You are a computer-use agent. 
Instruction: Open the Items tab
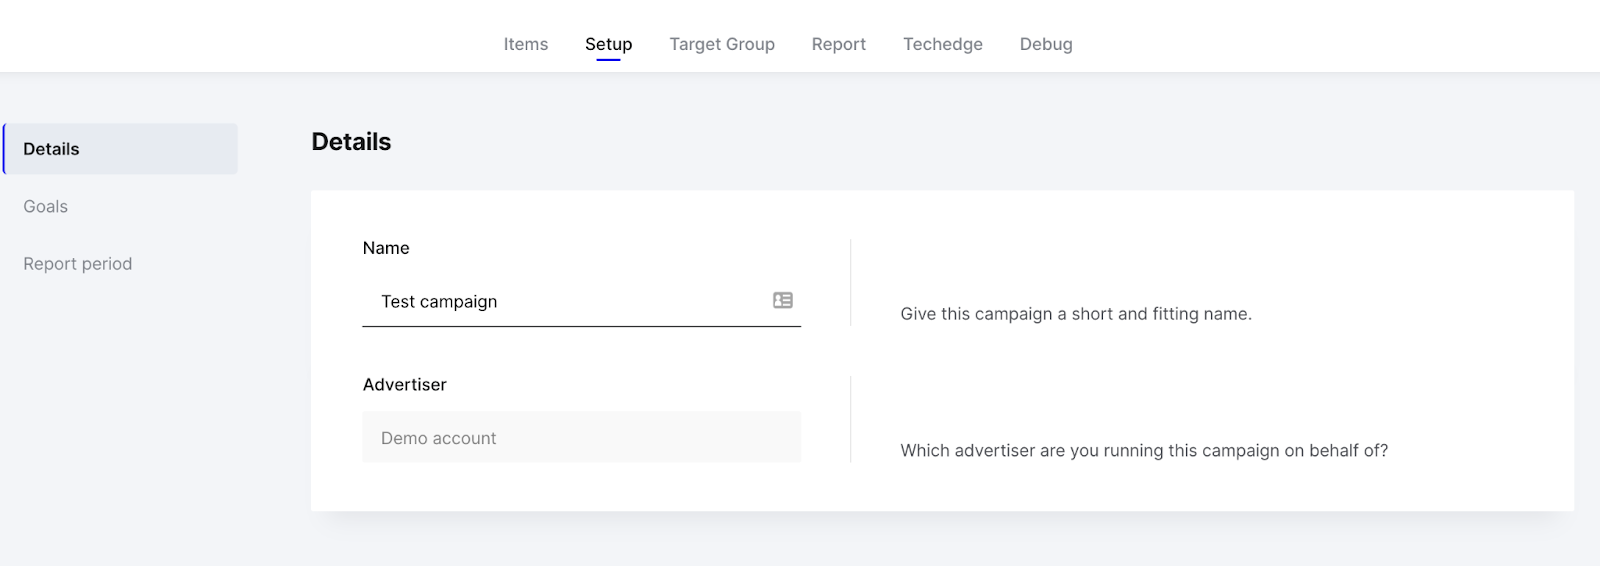coord(526,44)
